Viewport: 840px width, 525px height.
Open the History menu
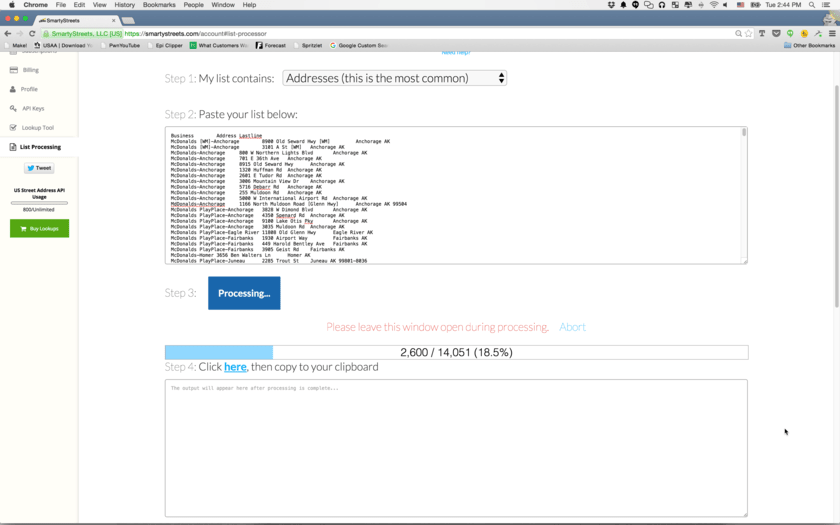point(124,5)
